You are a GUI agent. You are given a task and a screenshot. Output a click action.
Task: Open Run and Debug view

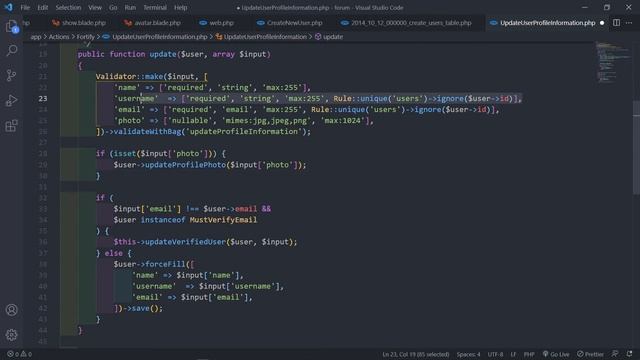click(11, 100)
